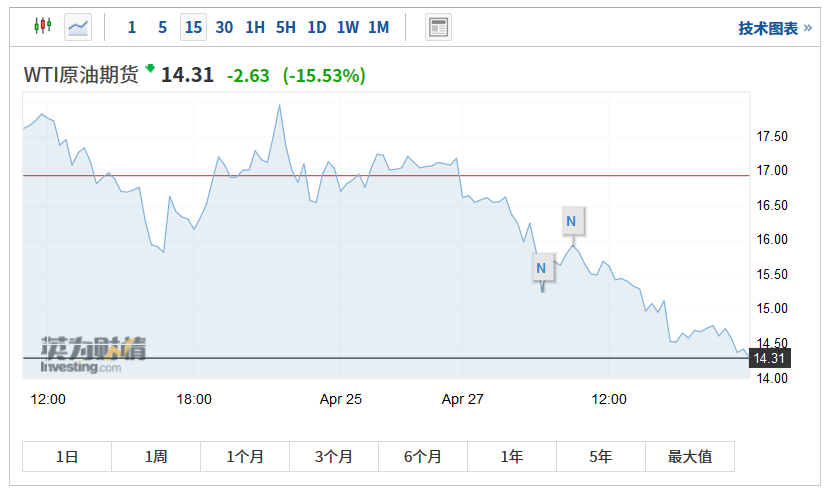Click the lower N news marker on chart
831x494 pixels.
click(x=541, y=268)
